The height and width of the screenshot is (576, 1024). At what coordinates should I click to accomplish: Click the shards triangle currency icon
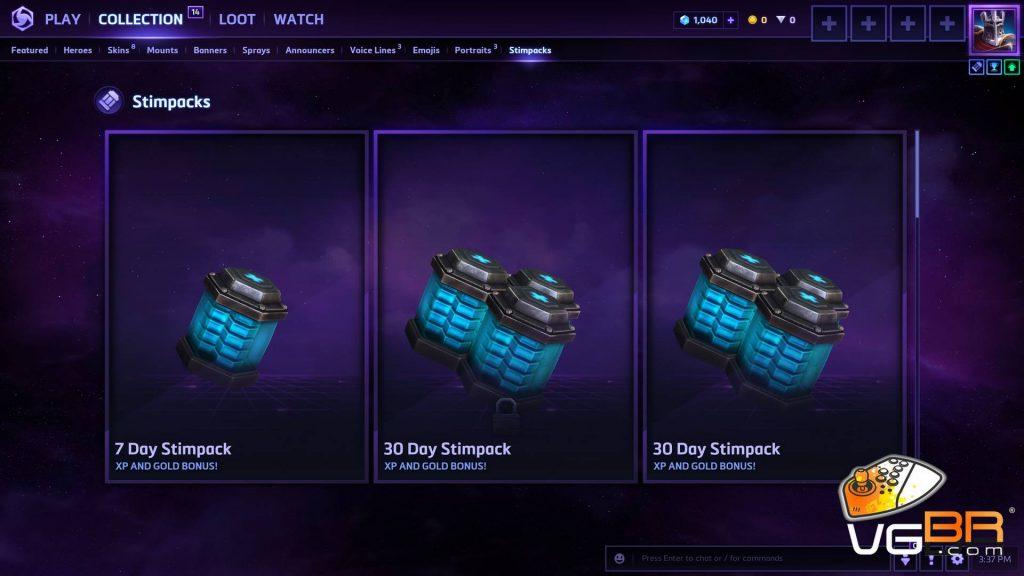(780, 20)
